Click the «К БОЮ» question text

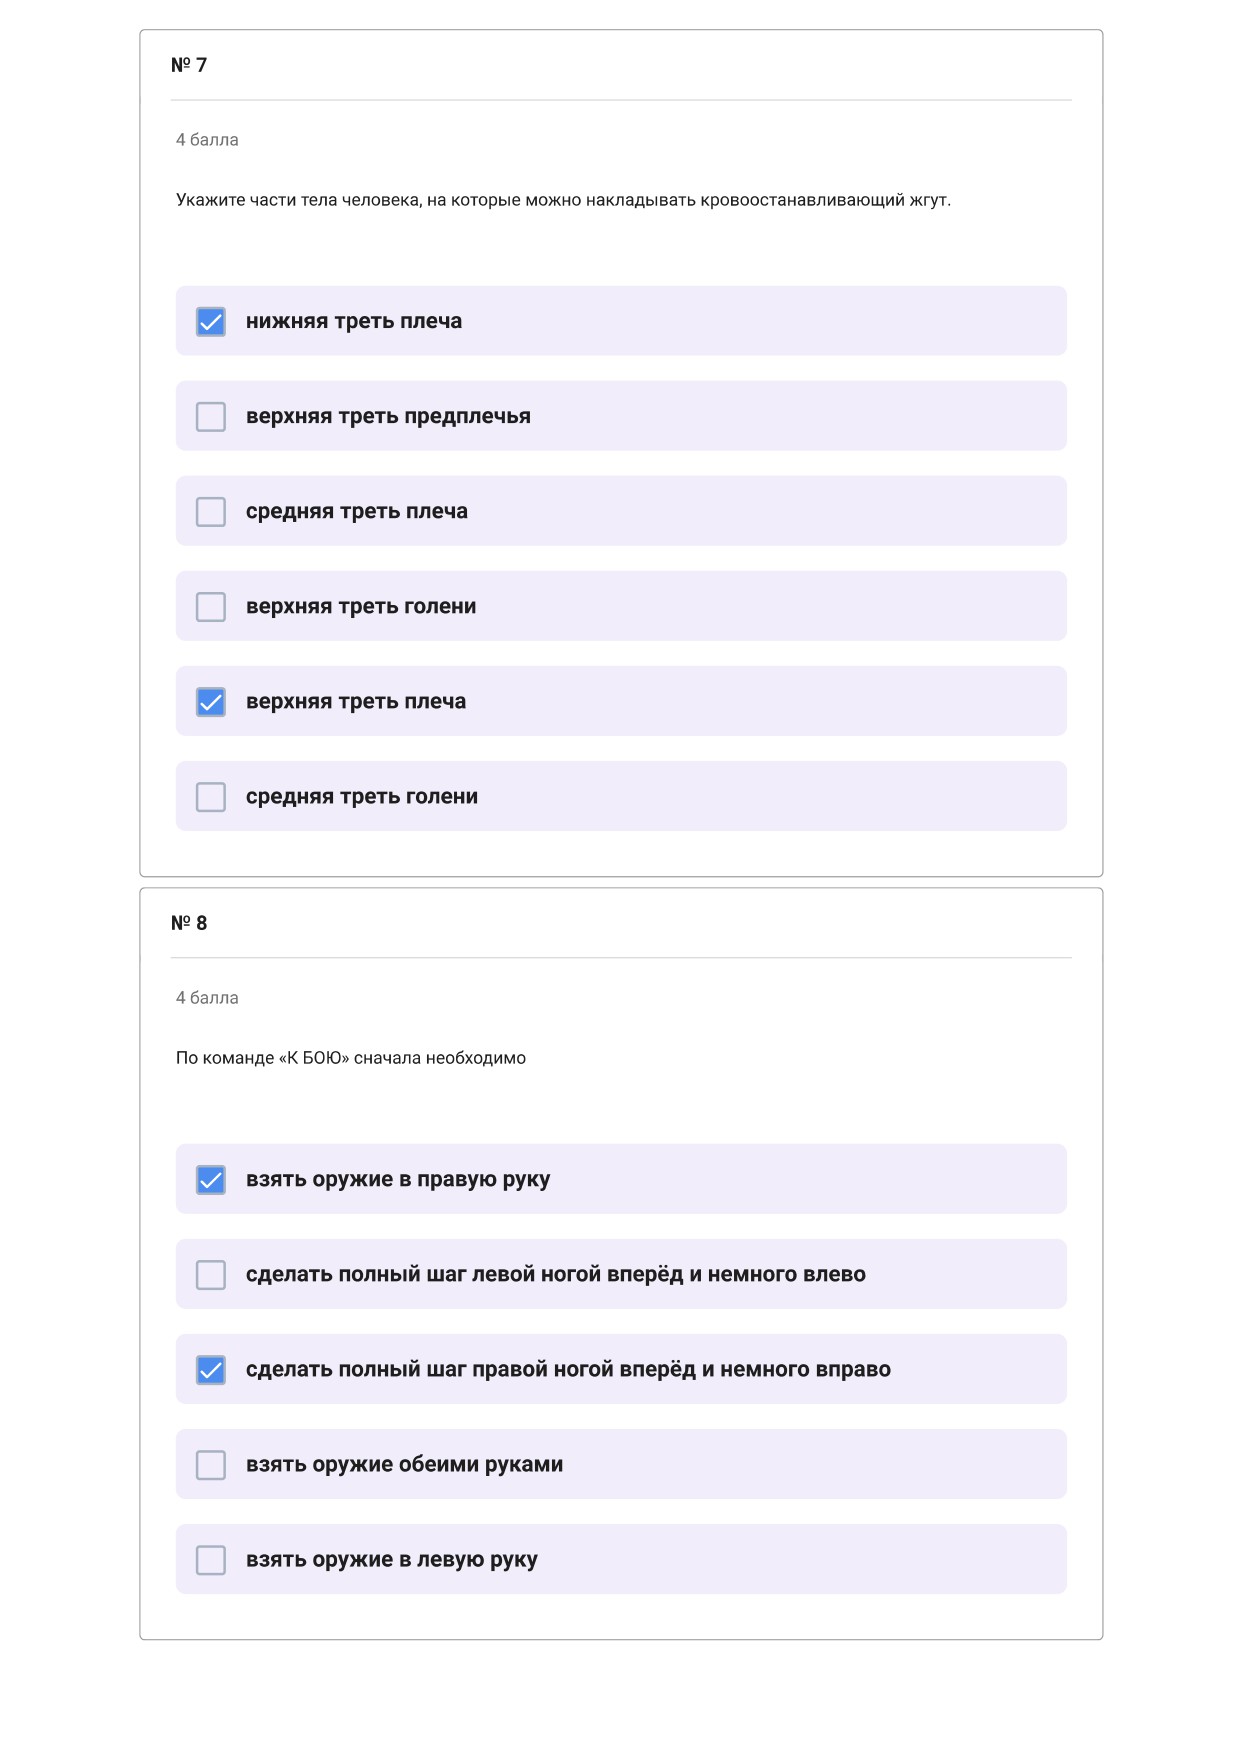click(x=351, y=1058)
